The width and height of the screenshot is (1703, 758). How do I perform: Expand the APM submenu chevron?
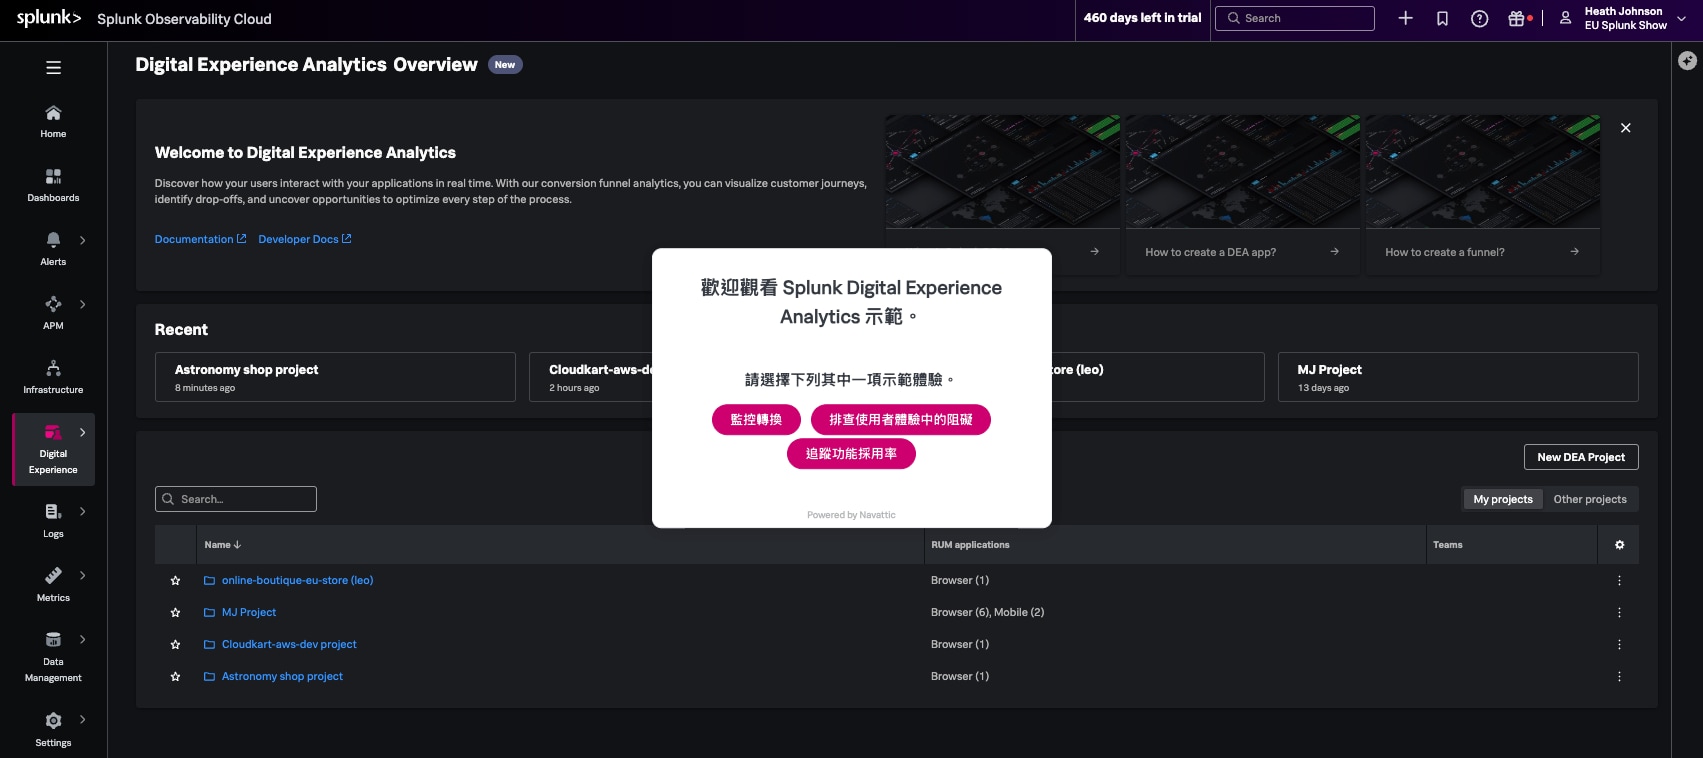[82, 304]
